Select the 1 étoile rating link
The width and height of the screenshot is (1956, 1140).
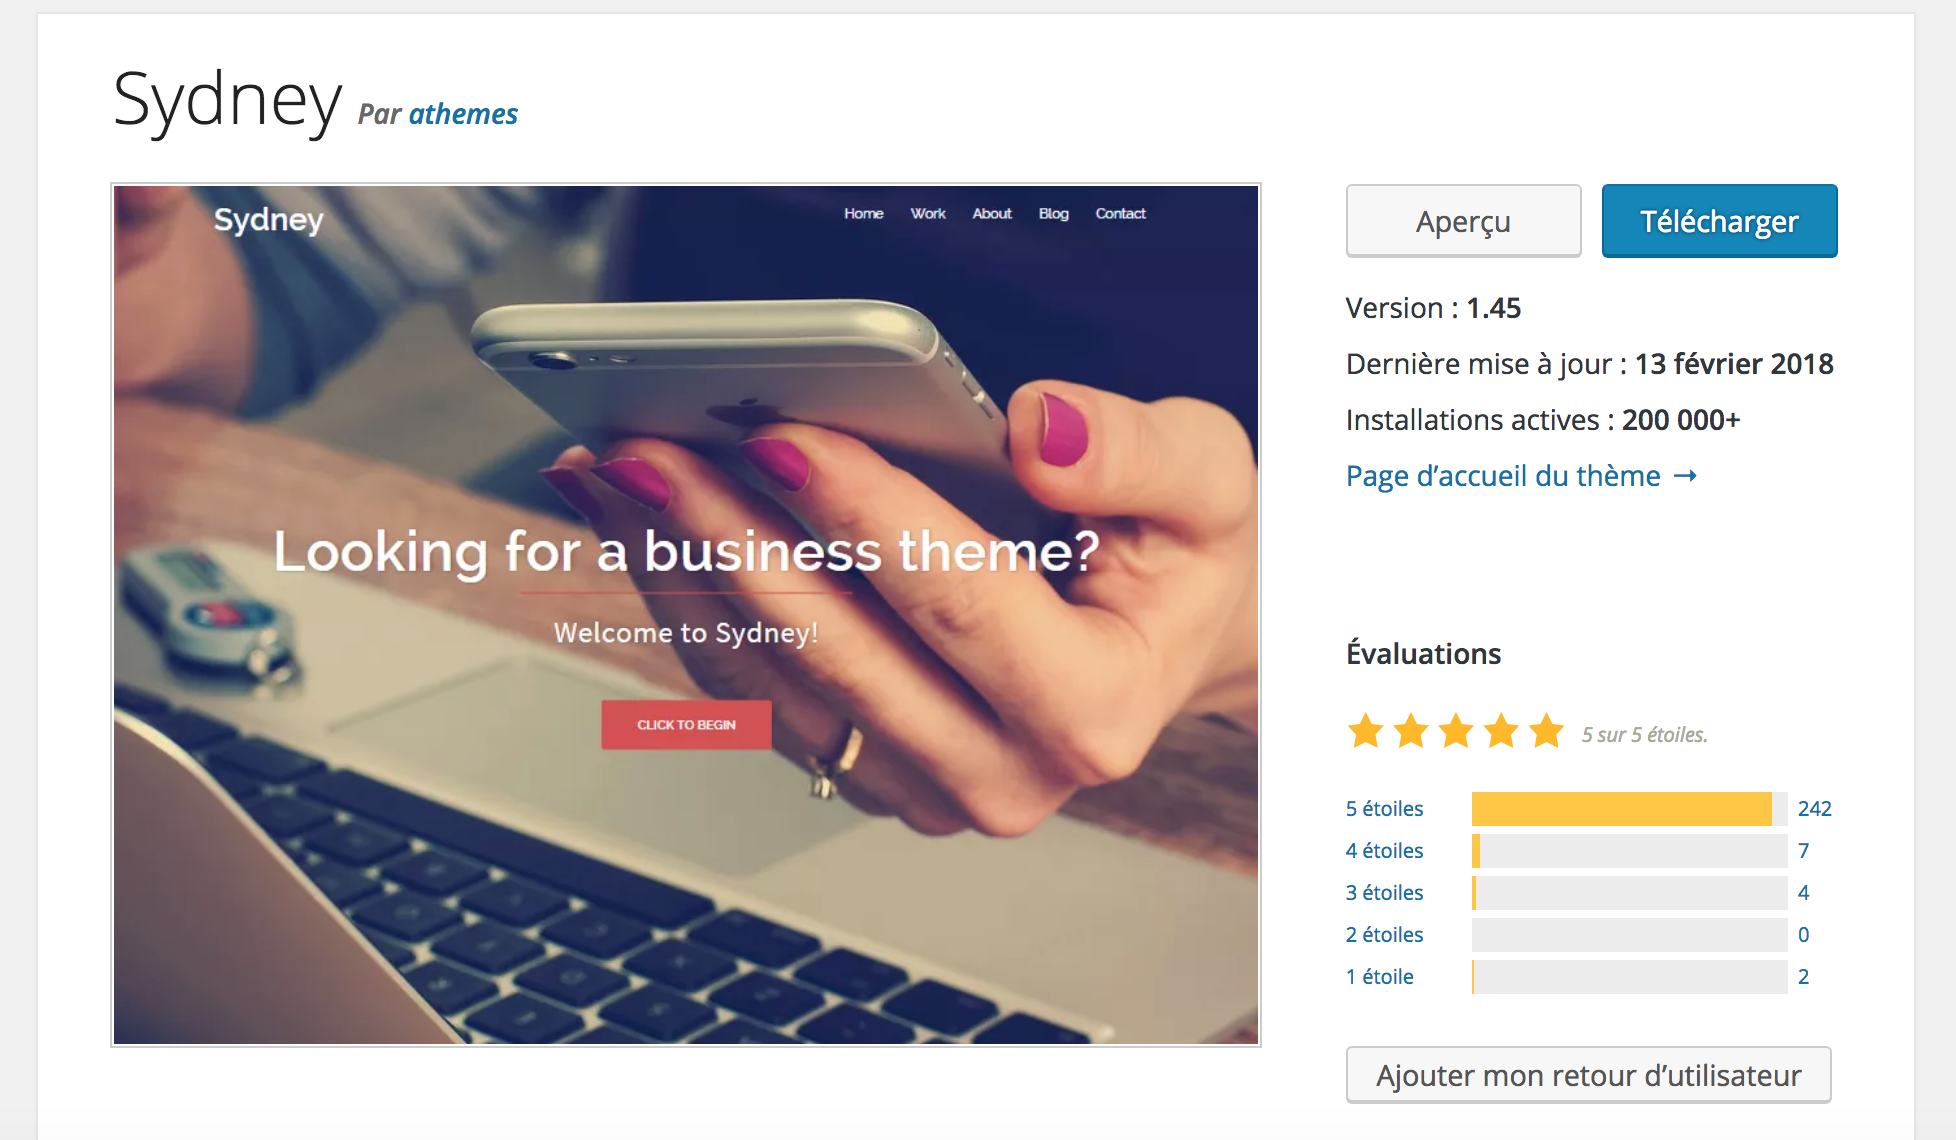click(1380, 976)
